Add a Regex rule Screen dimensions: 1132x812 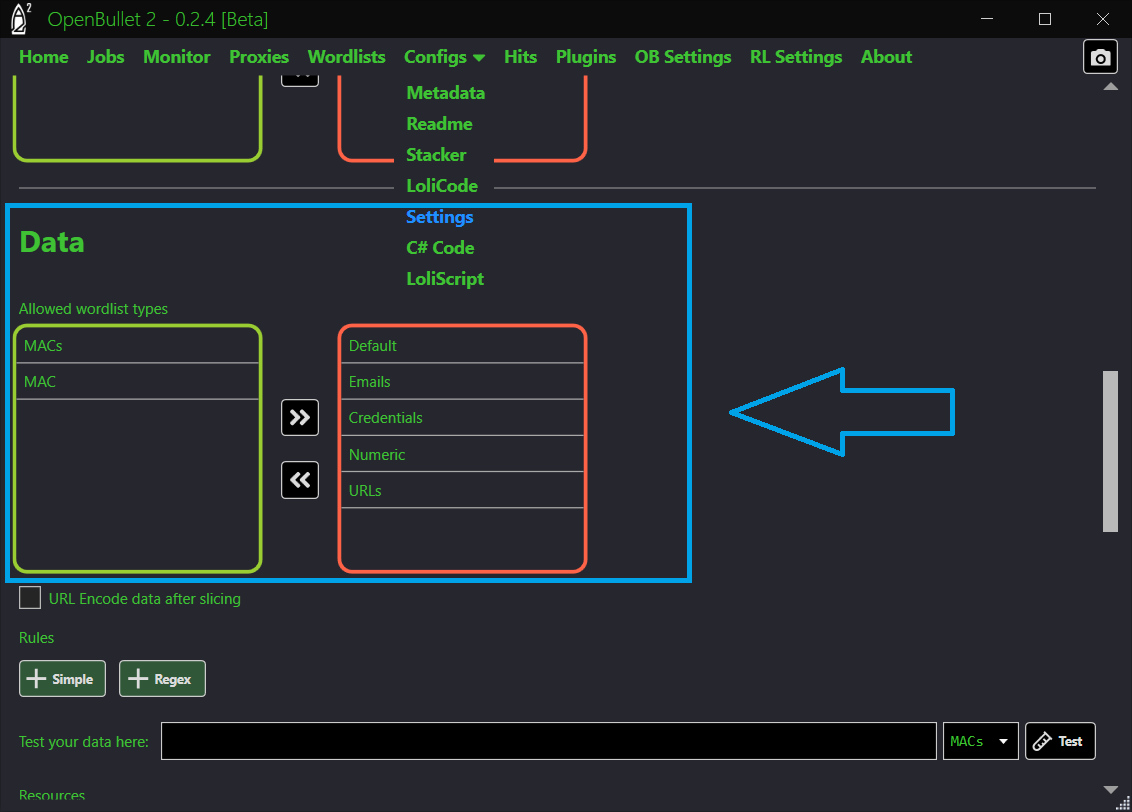(162, 679)
